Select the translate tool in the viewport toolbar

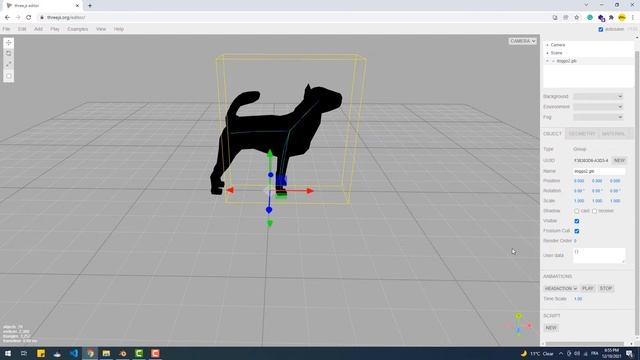9,43
